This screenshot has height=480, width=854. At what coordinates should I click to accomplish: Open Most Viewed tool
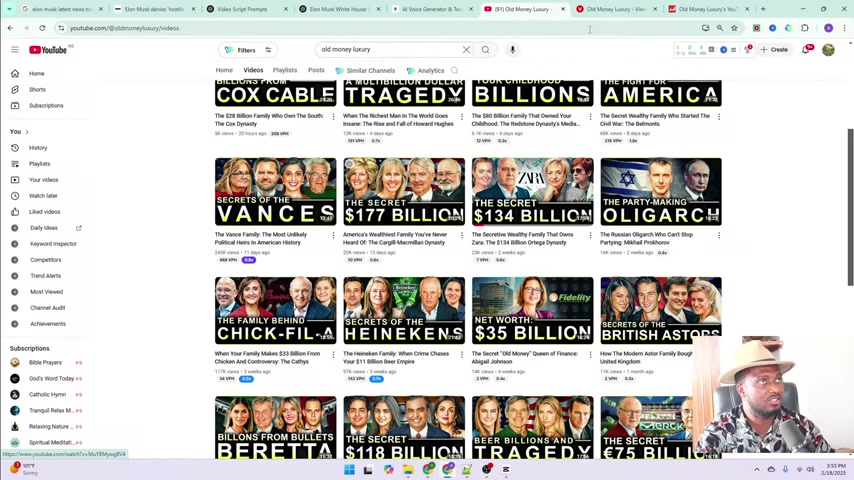[x=46, y=292]
